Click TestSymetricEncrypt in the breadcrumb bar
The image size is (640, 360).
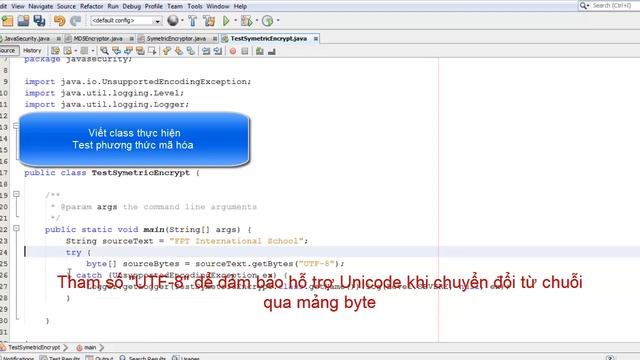(34, 347)
